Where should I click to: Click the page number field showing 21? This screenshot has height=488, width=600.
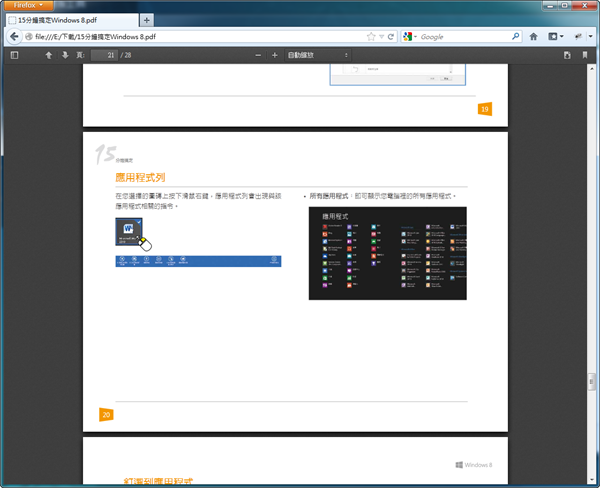(x=104, y=55)
